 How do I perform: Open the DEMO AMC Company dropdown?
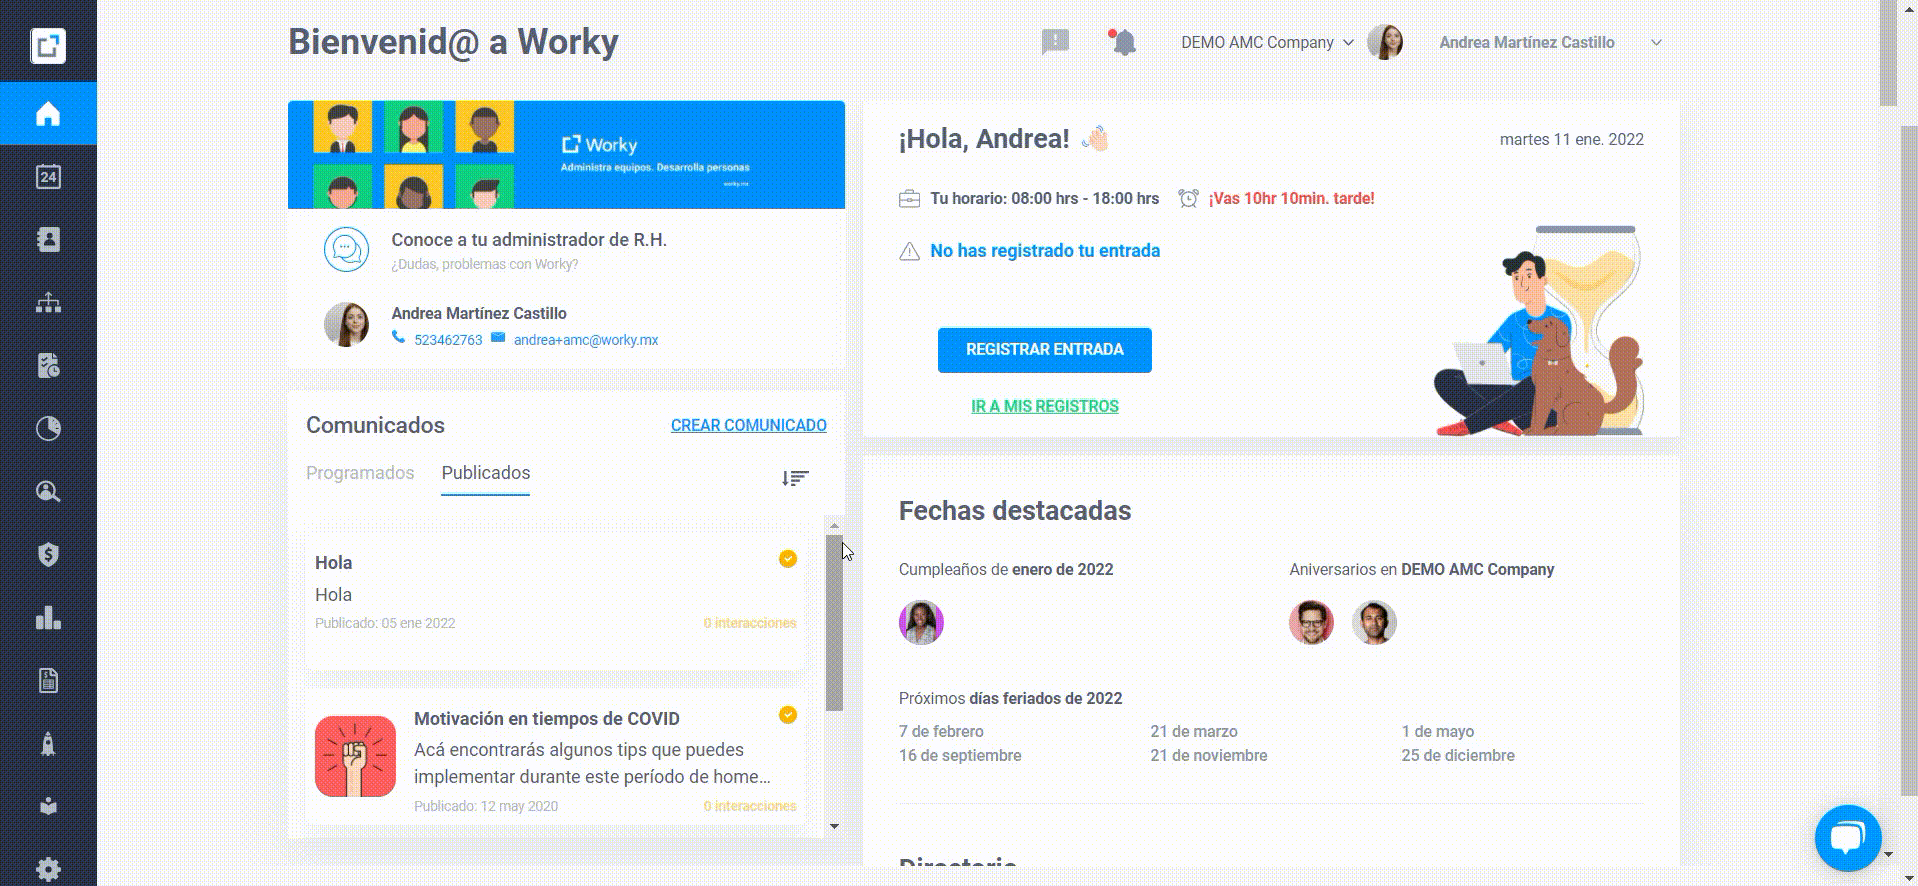pos(1267,42)
